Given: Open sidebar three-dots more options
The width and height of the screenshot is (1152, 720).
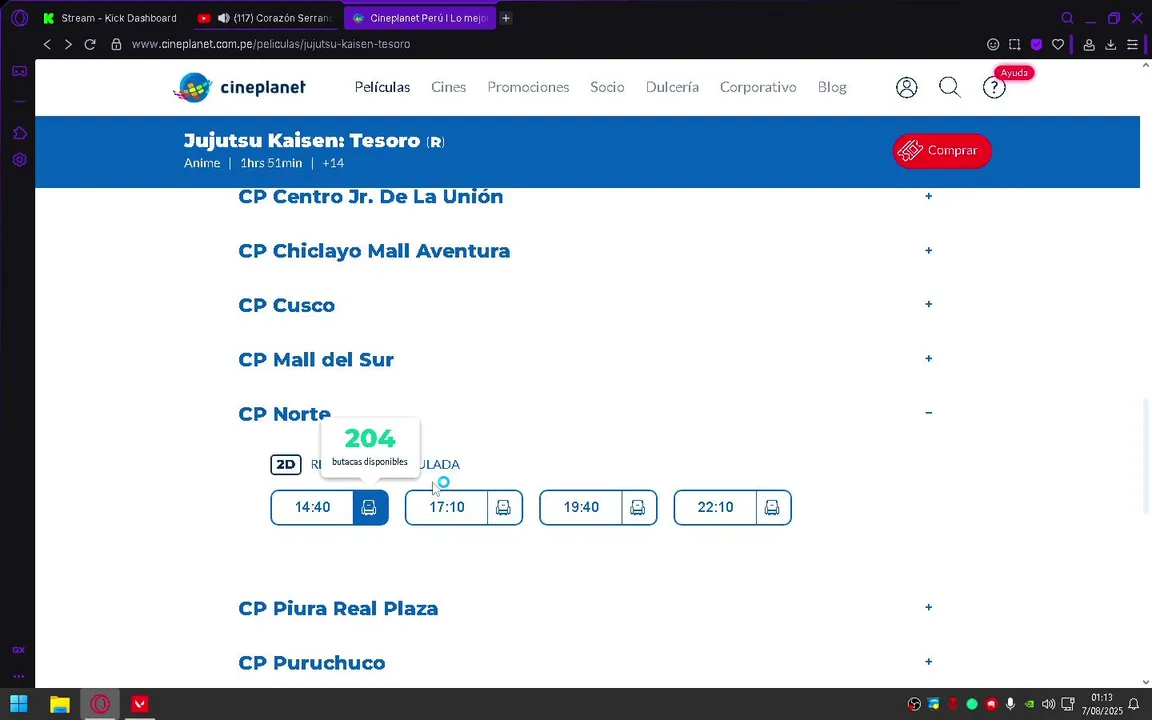Looking at the screenshot, I should point(18,676).
